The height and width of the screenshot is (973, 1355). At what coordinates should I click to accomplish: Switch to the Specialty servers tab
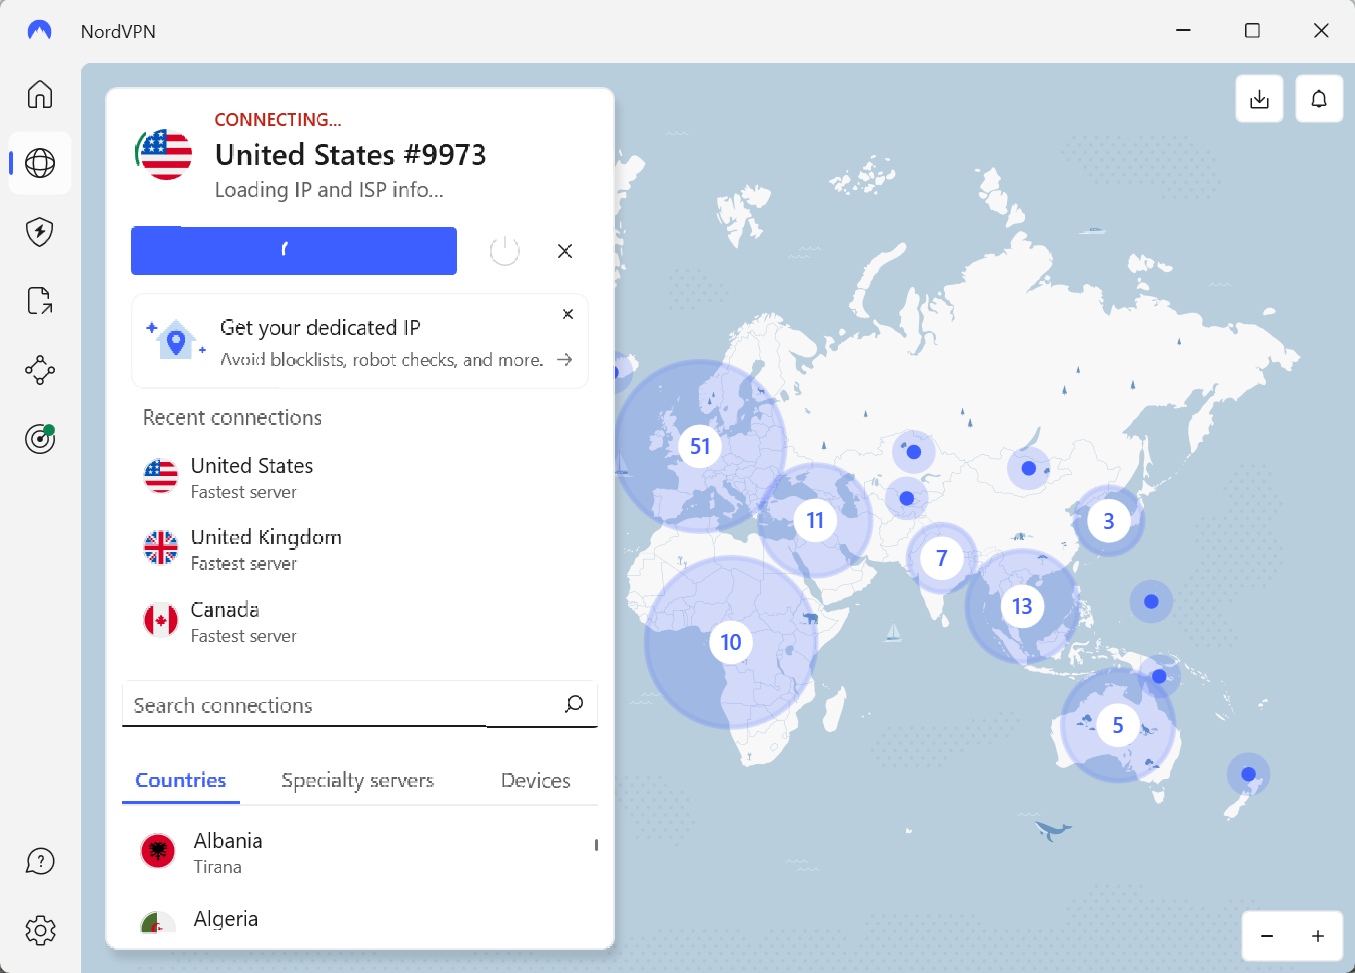point(358,780)
